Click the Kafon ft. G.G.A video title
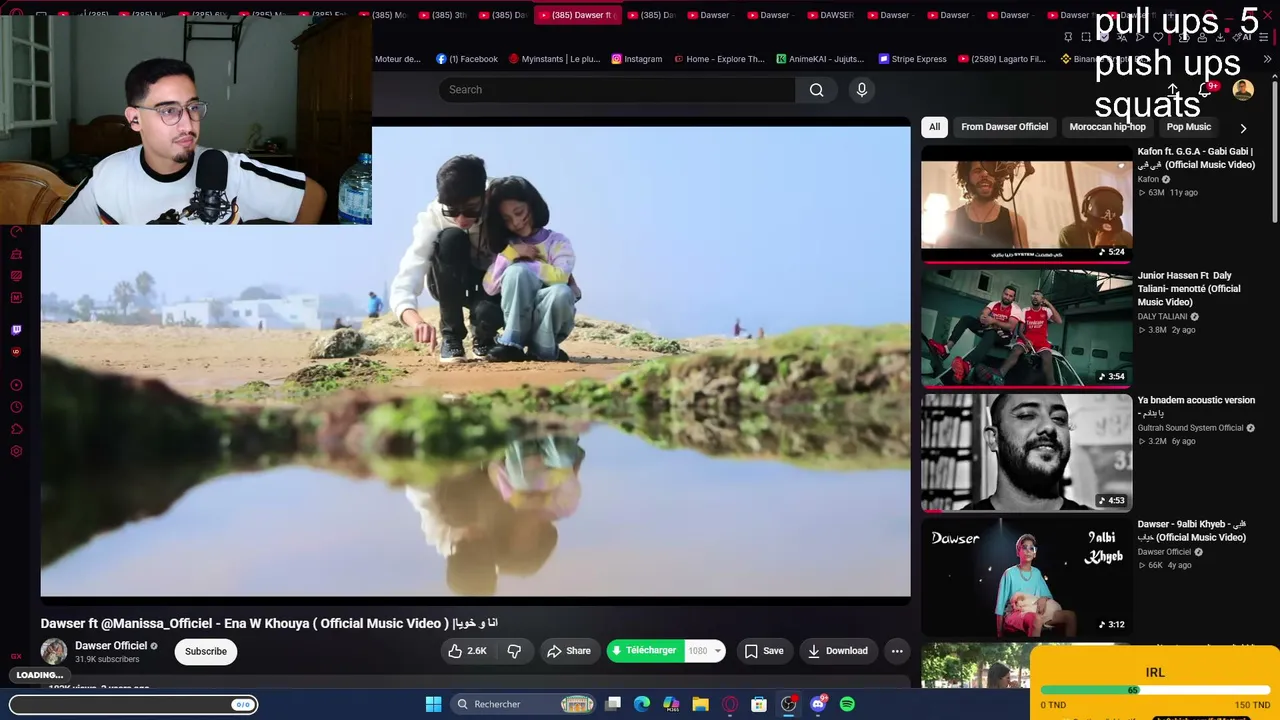Screen dimensions: 1280x720 [x=1196, y=158]
